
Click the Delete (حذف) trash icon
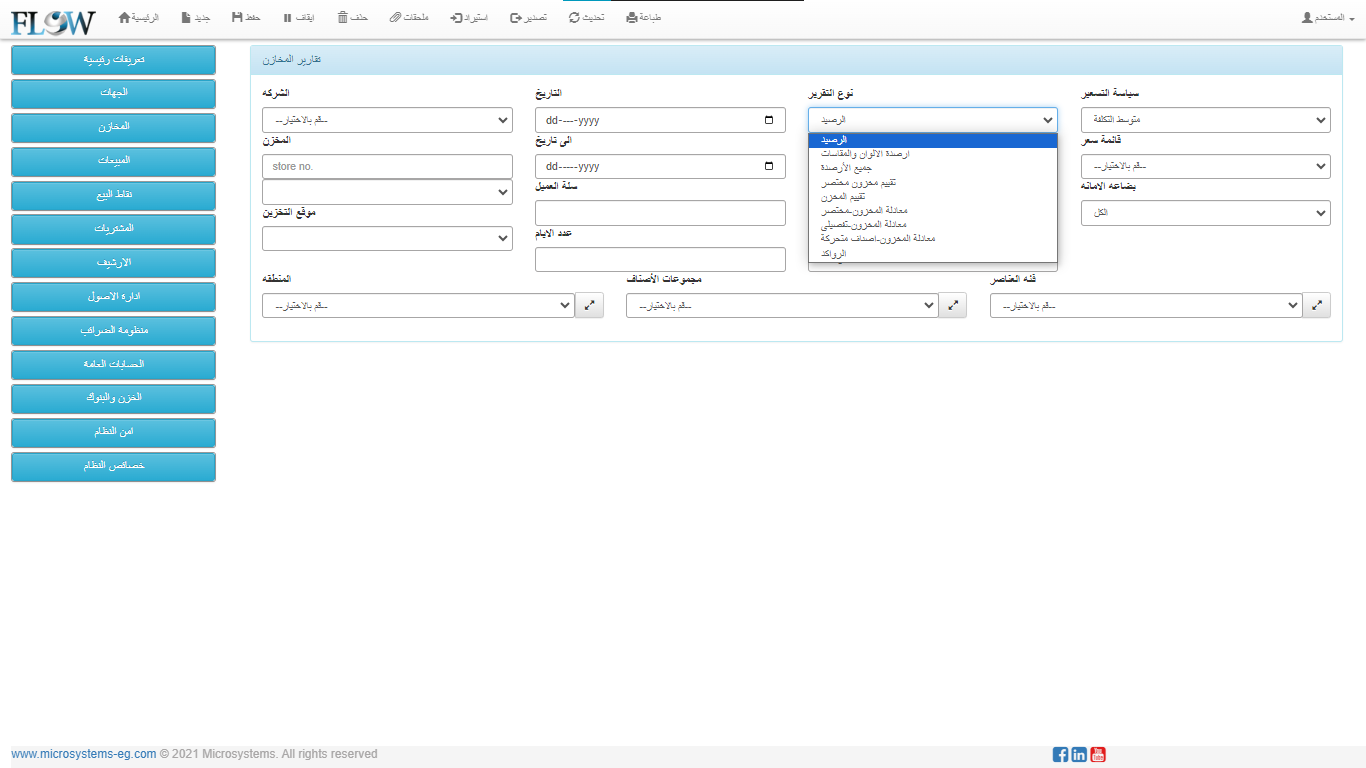tap(343, 18)
